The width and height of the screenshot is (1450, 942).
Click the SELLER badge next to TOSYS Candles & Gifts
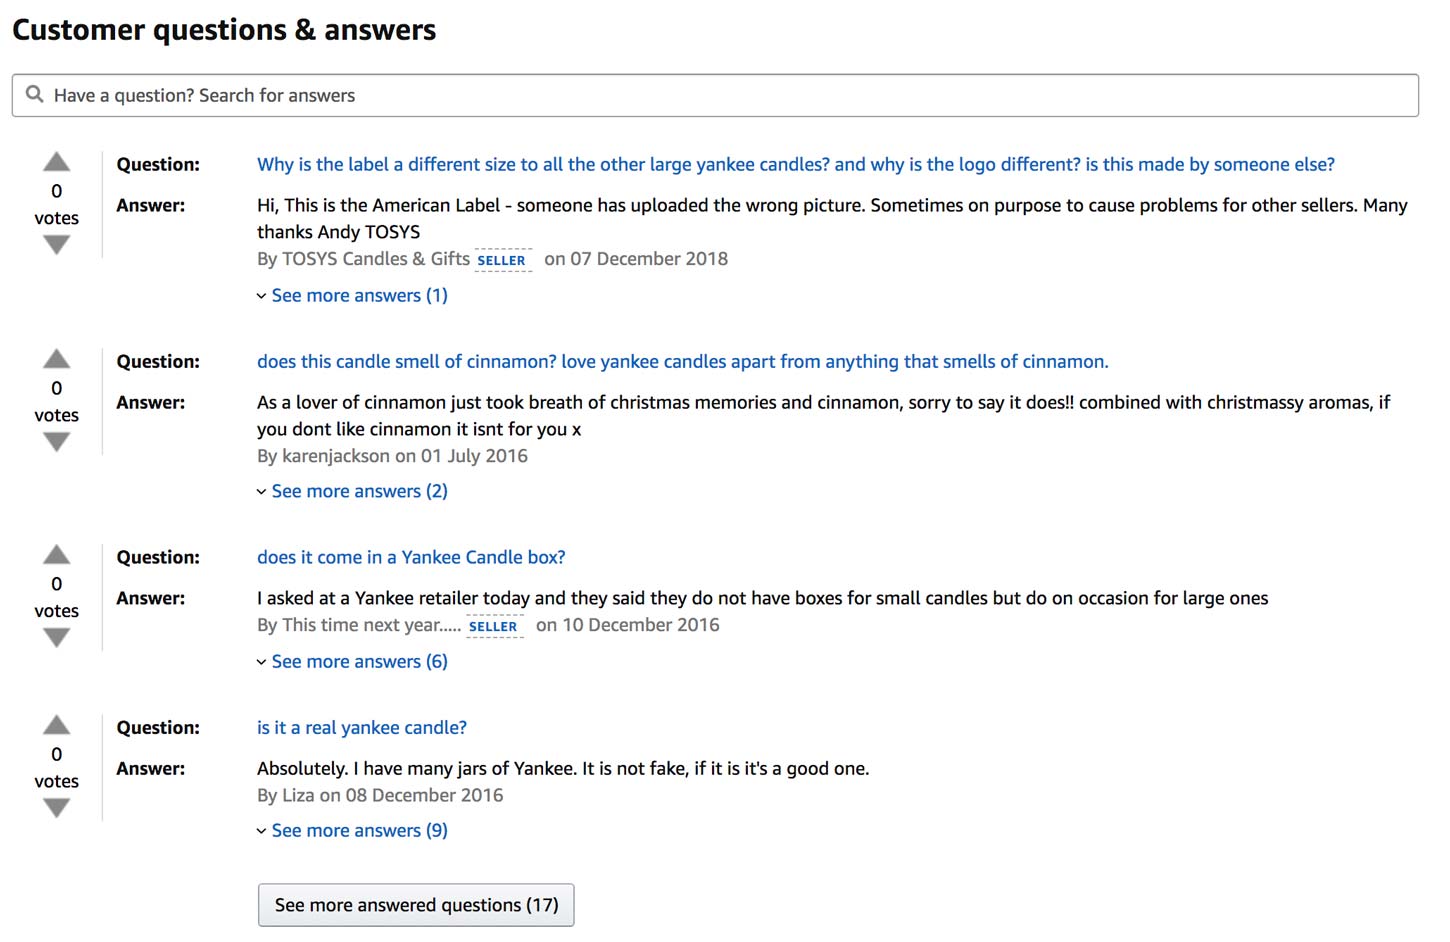pyautogui.click(x=502, y=259)
